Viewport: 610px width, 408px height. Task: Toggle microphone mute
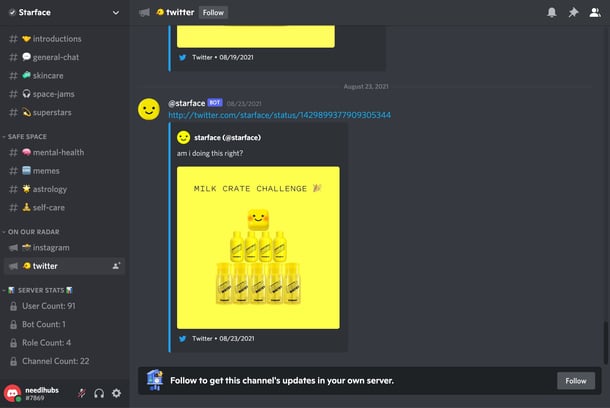pyautogui.click(x=82, y=393)
